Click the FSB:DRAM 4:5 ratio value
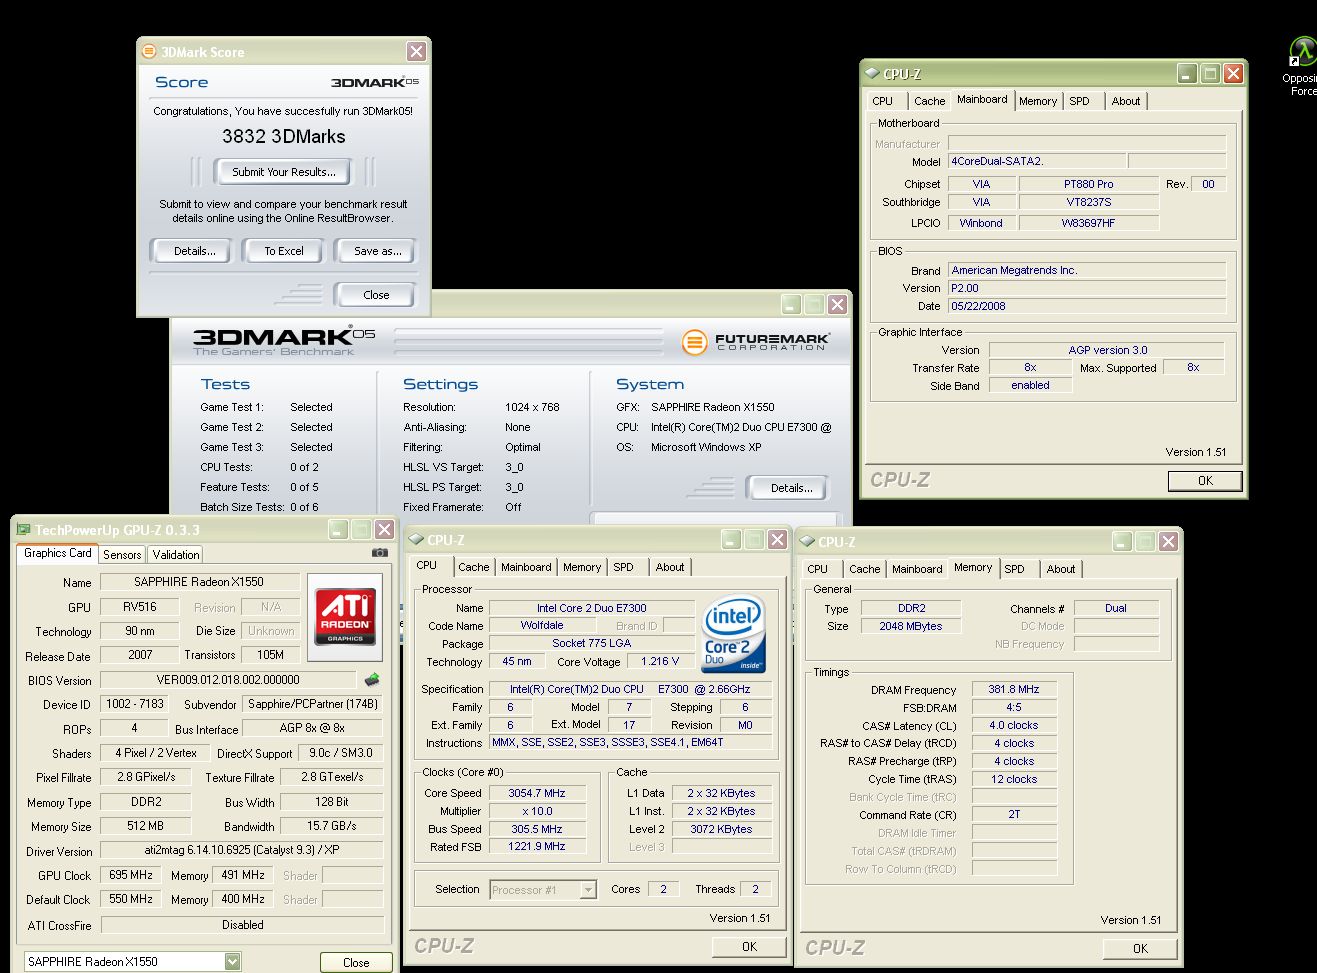The image size is (1317, 973). 1014,708
